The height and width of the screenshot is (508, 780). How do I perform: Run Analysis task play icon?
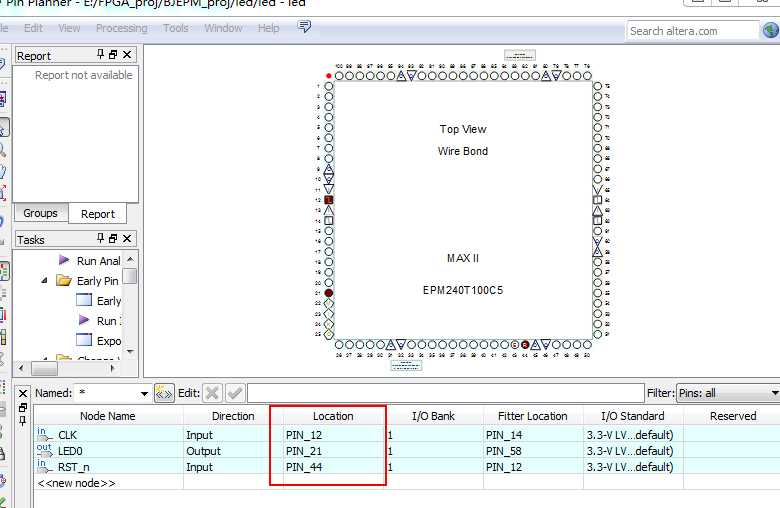coord(64,260)
